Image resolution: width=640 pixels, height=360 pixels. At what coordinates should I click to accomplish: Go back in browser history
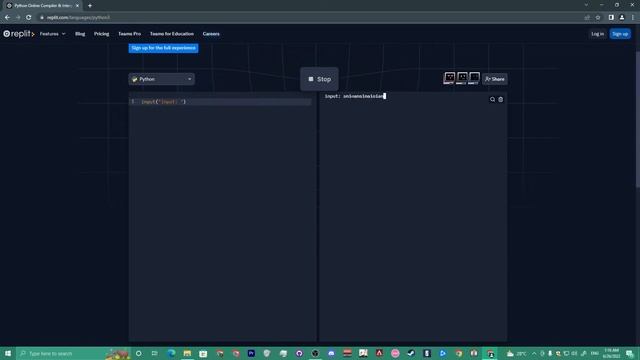point(7,18)
